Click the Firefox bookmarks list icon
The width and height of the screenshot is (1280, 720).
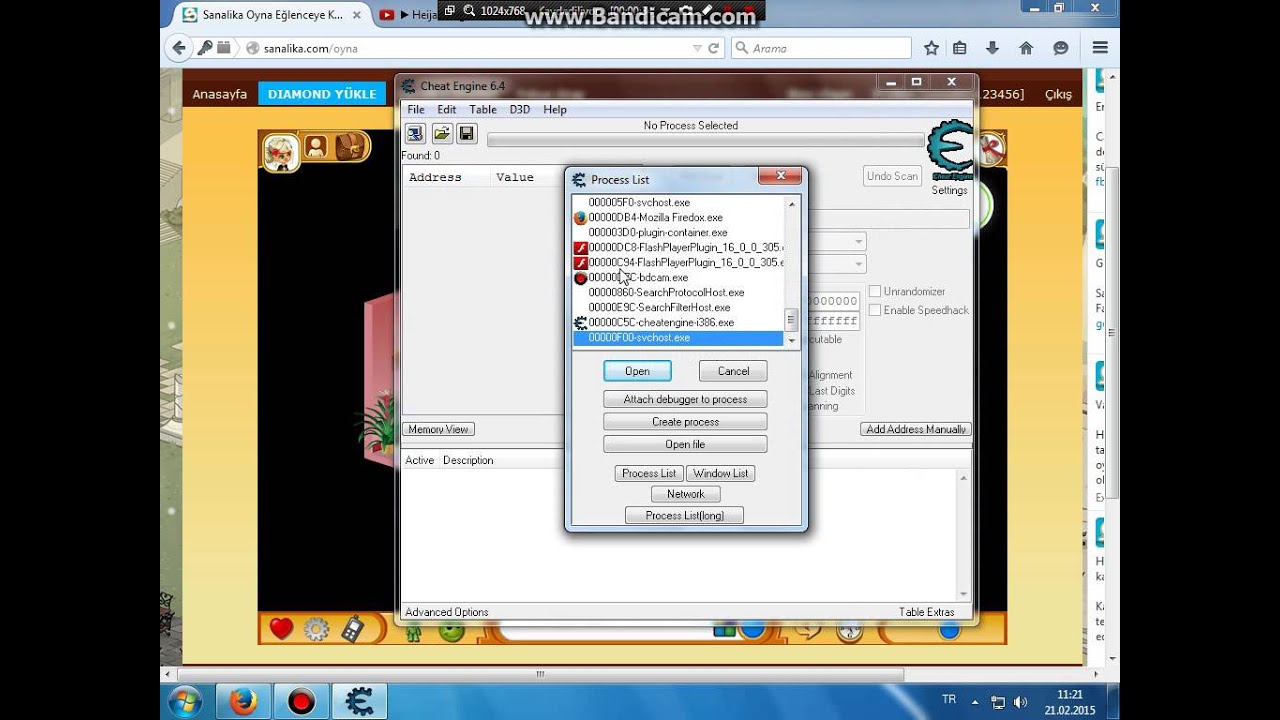[x=960, y=48]
